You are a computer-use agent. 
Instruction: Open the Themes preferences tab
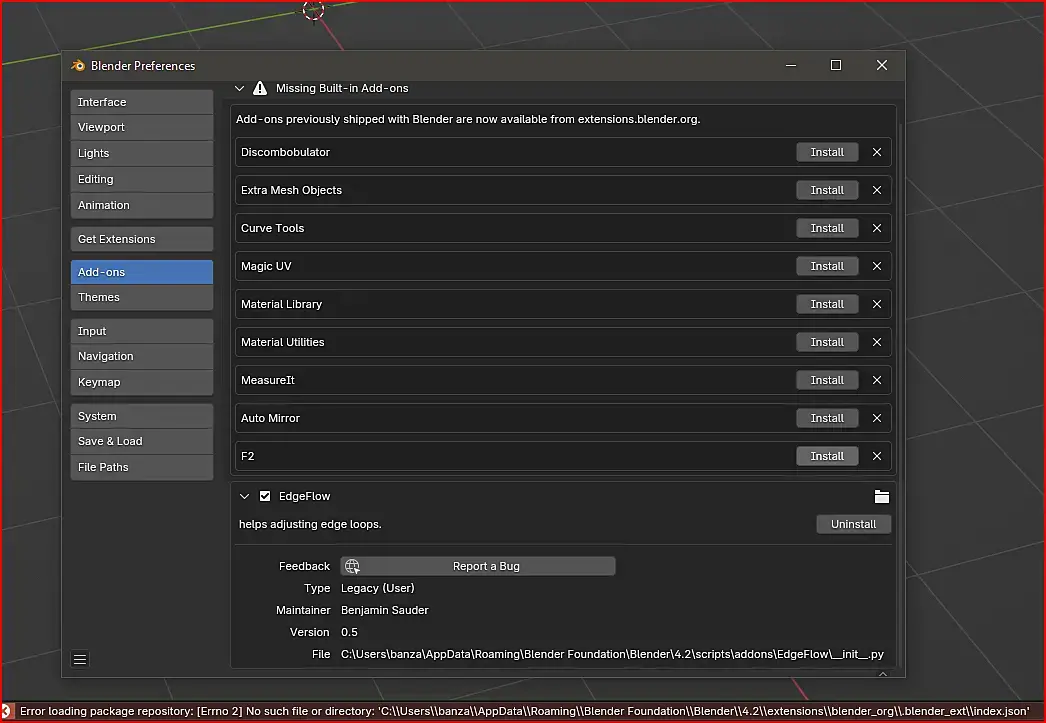[x=141, y=297]
